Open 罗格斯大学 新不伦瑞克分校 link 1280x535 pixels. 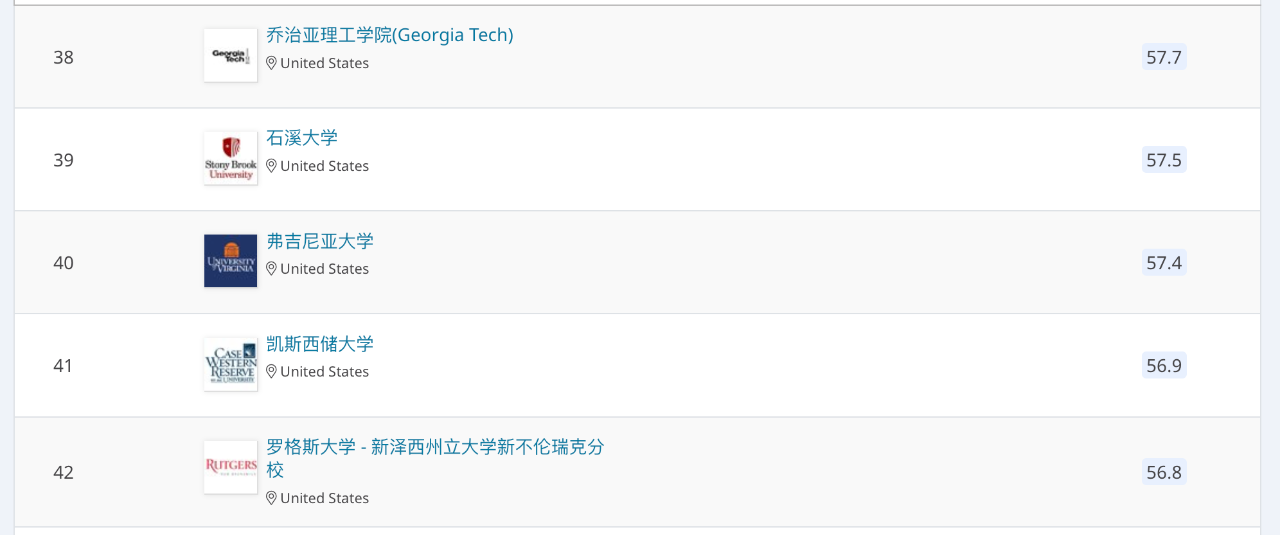435,447
